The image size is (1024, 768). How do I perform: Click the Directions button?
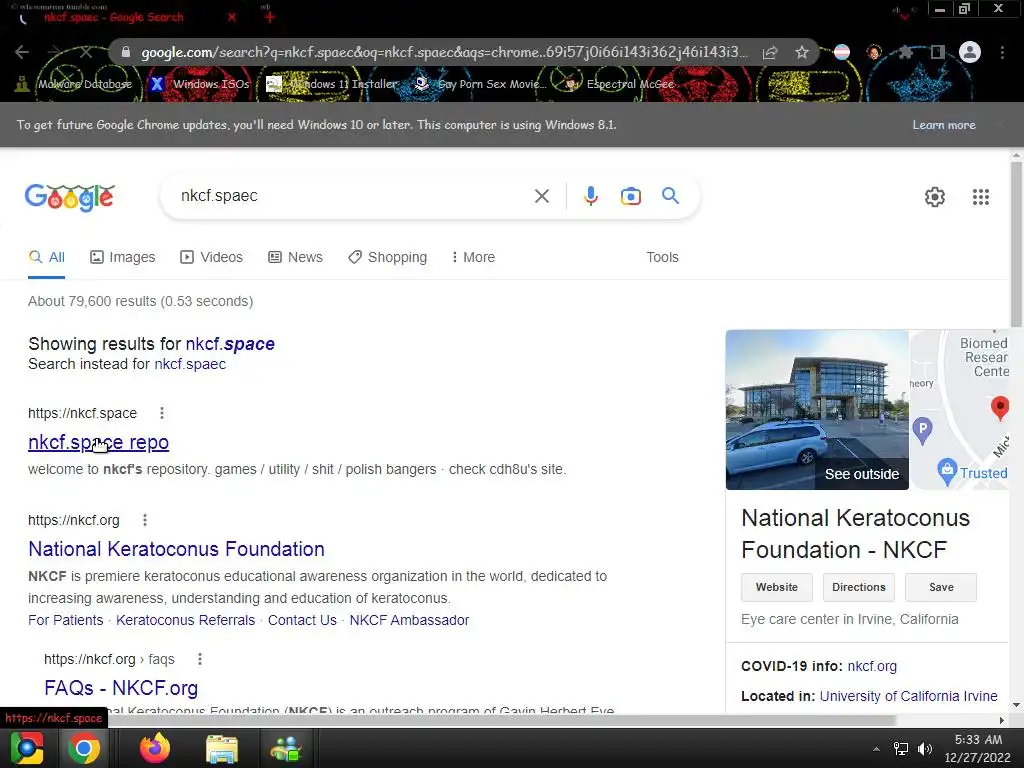click(859, 587)
